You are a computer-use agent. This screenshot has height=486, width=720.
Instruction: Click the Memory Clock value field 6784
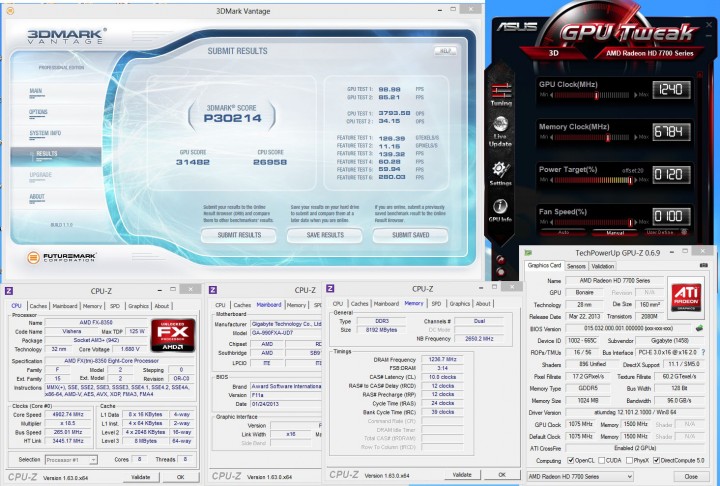(671, 132)
